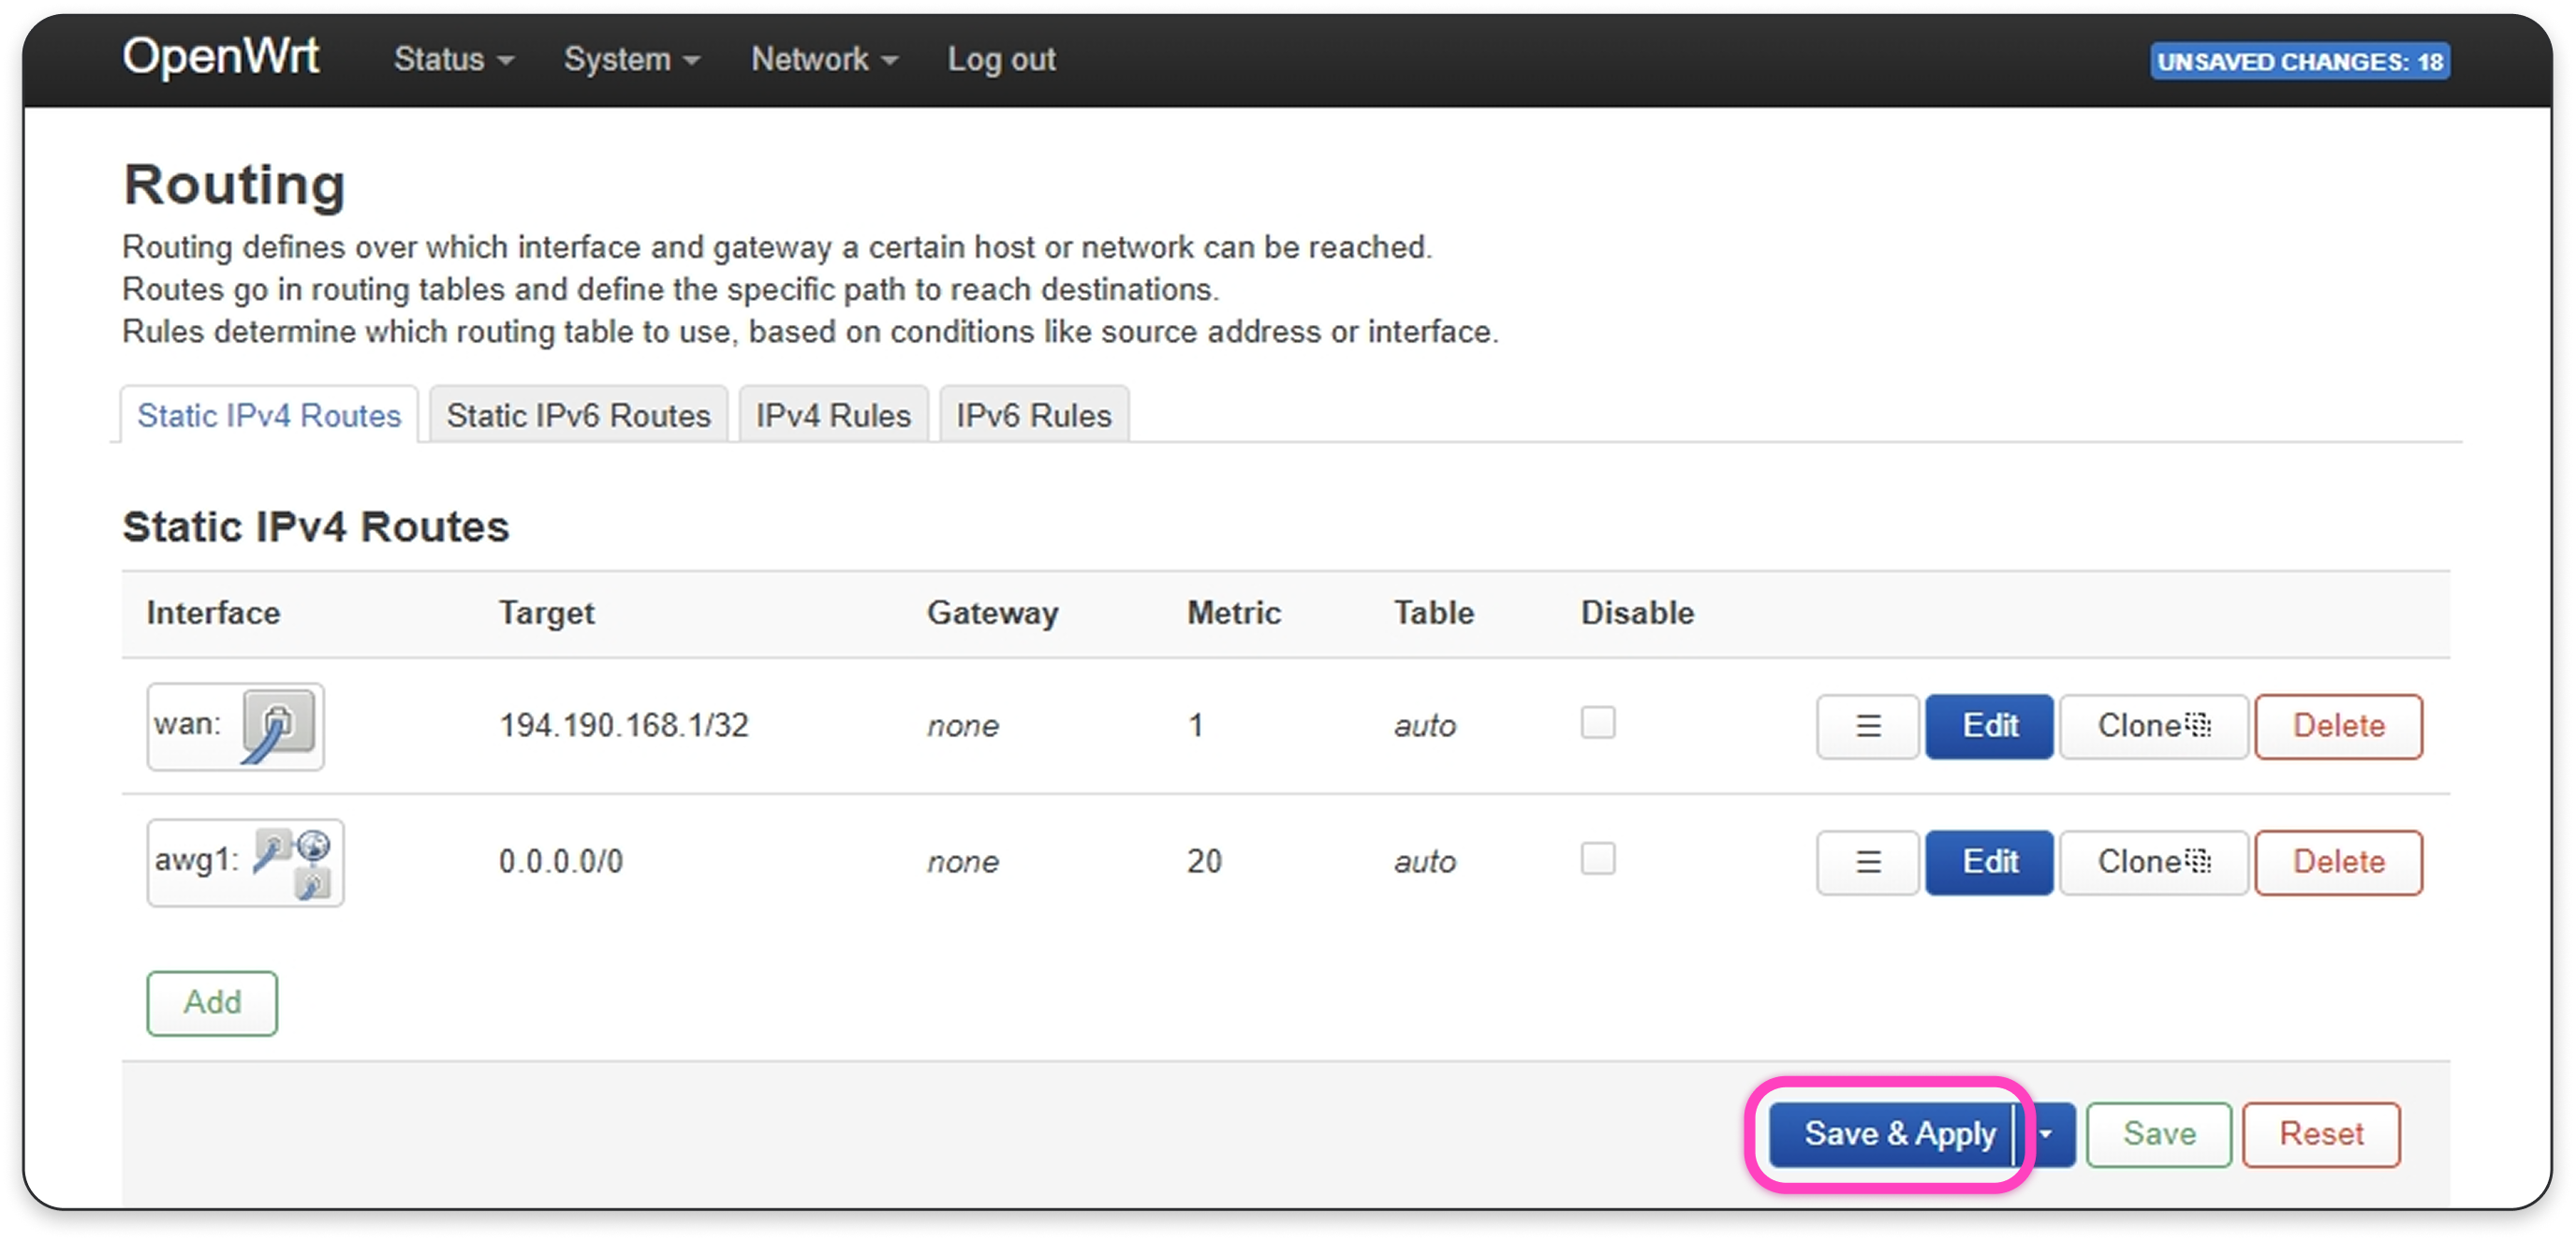2576x1242 pixels.
Task: Click drag handle icon on awg1 route
Action: point(1867,863)
